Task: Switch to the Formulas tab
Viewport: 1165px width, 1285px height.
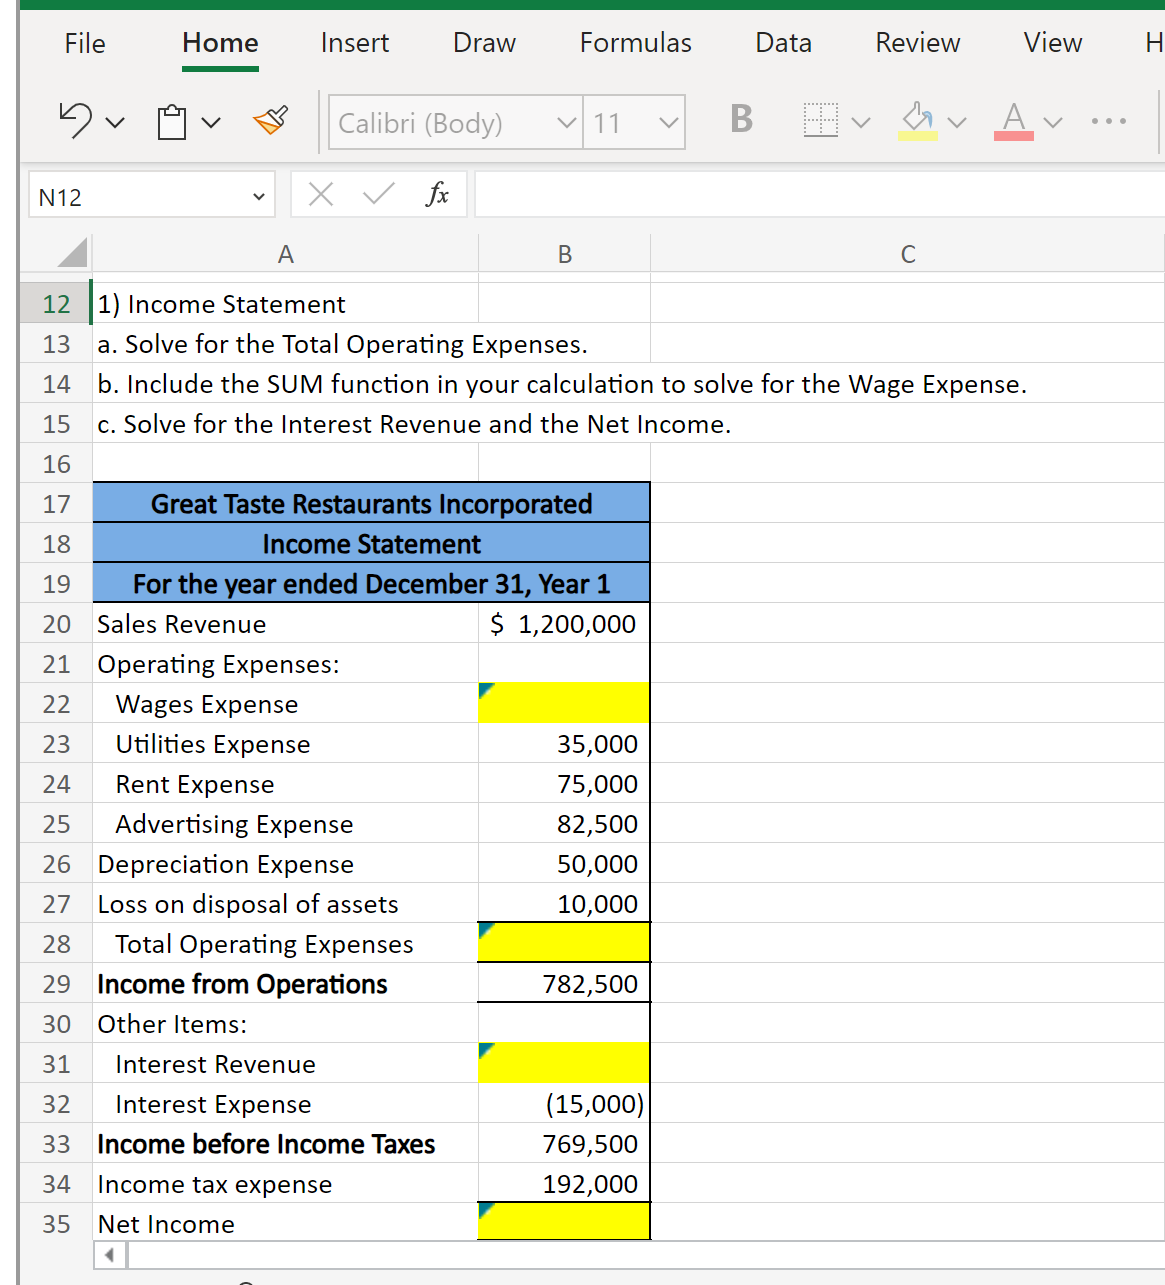Action: (x=635, y=43)
